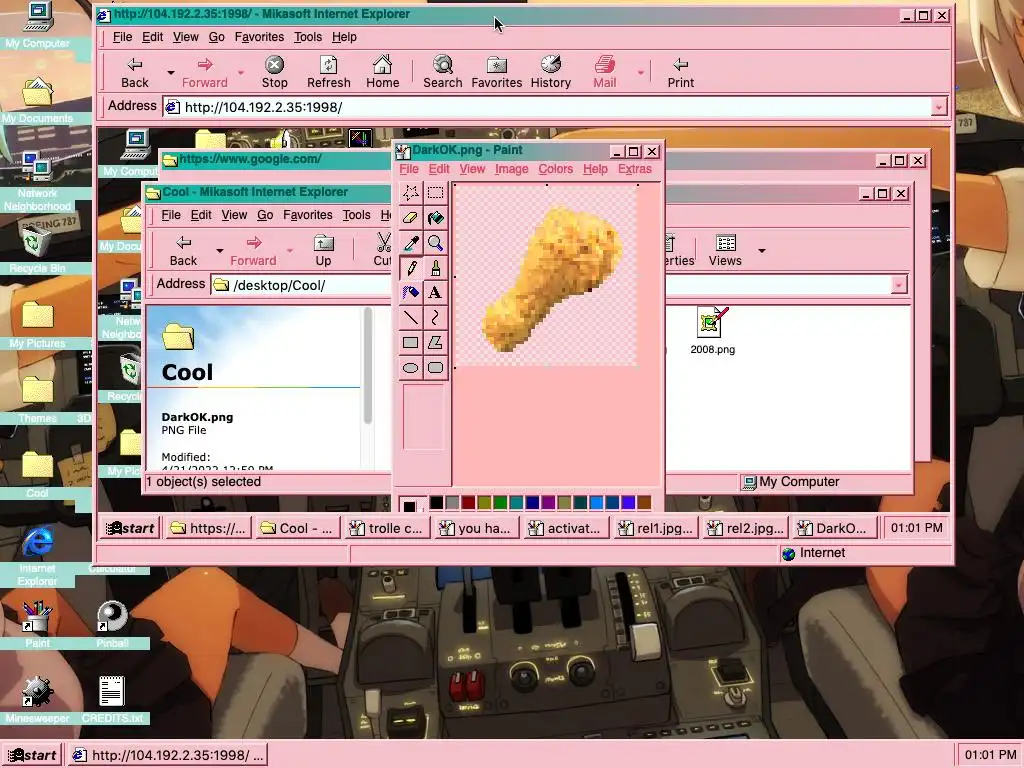Choose the Fill With Color bucket tool
Screen dimensions: 1024x768
tap(436, 217)
